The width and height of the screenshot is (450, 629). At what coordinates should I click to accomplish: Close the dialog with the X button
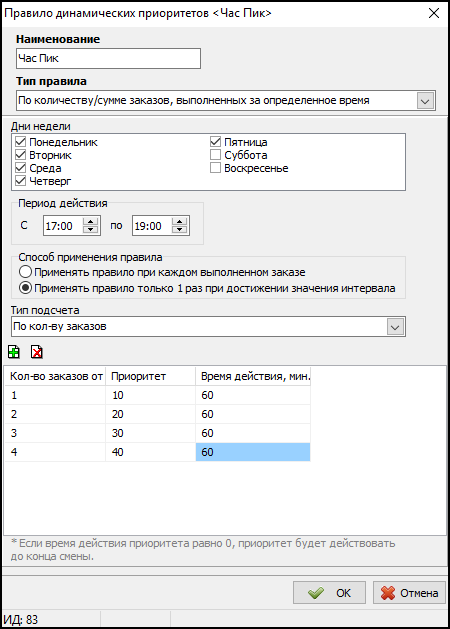(x=434, y=13)
